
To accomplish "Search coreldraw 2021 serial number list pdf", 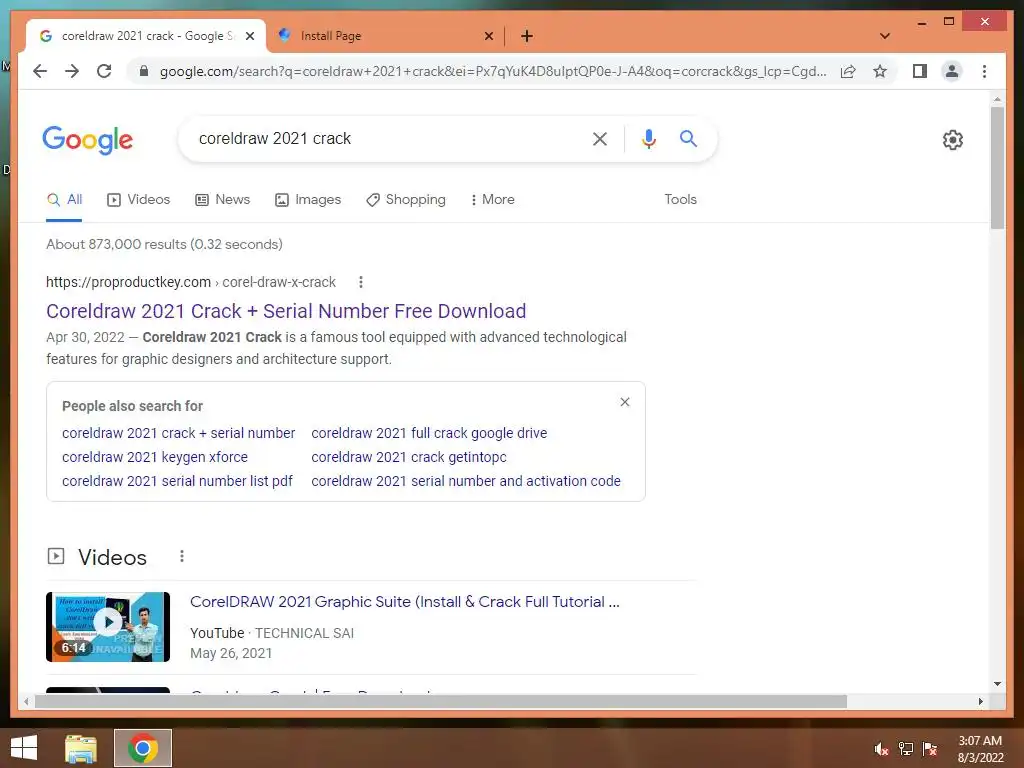I will [x=177, y=481].
